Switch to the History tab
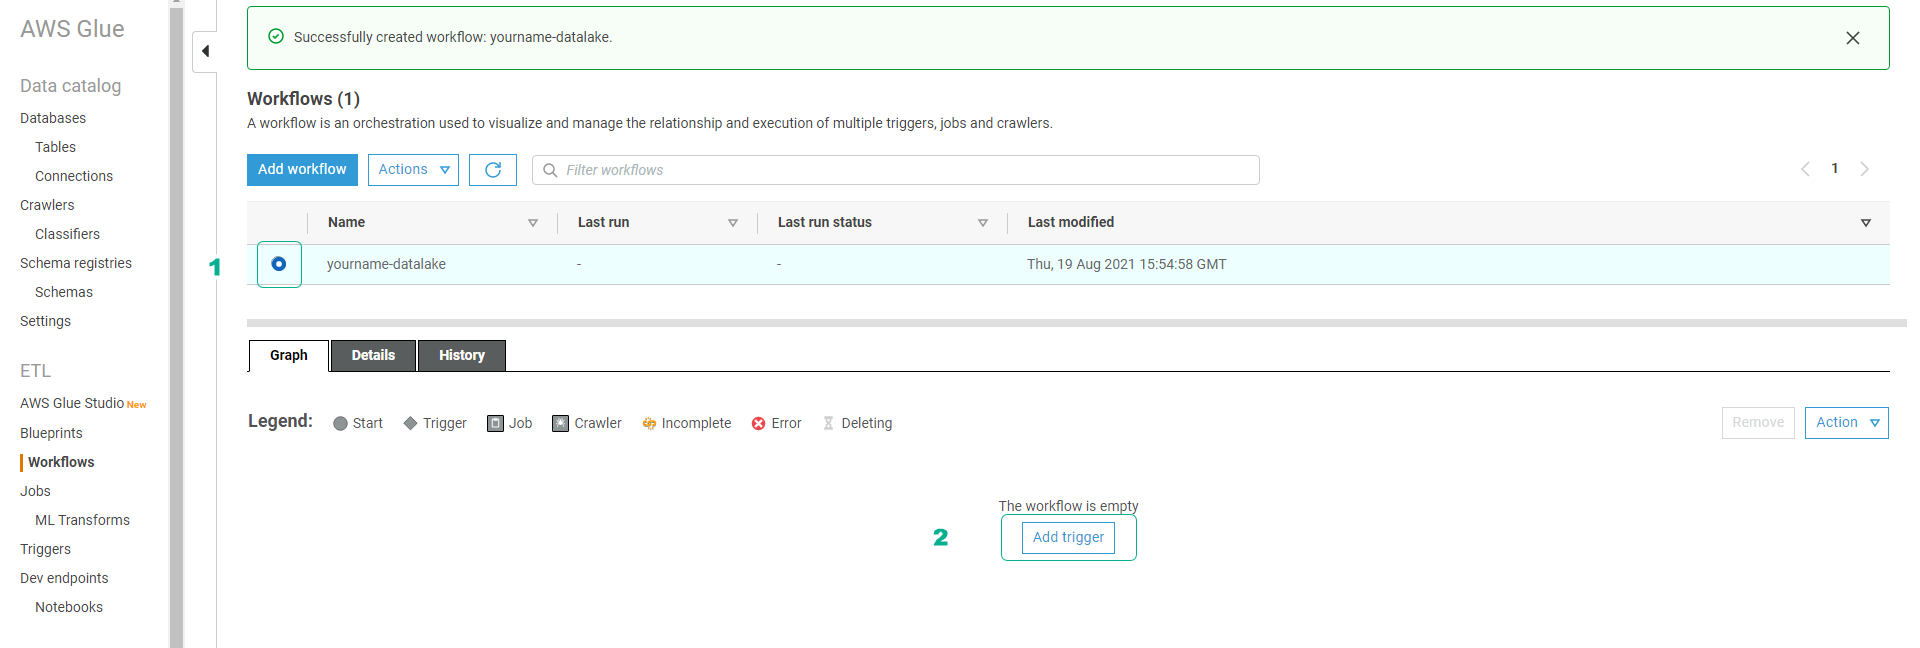 click(x=462, y=355)
